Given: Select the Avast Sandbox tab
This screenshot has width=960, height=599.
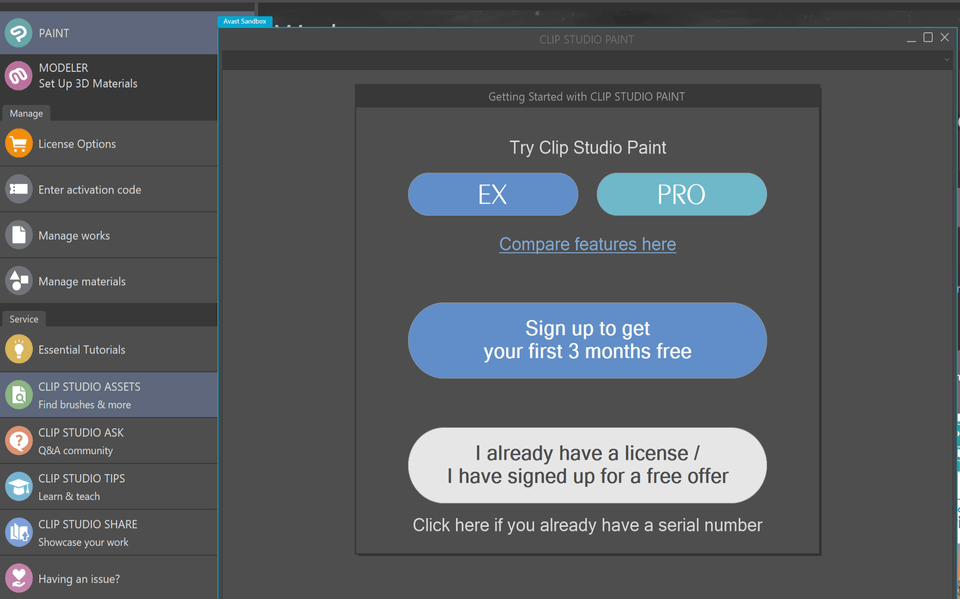Looking at the screenshot, I should coord(244,20).
